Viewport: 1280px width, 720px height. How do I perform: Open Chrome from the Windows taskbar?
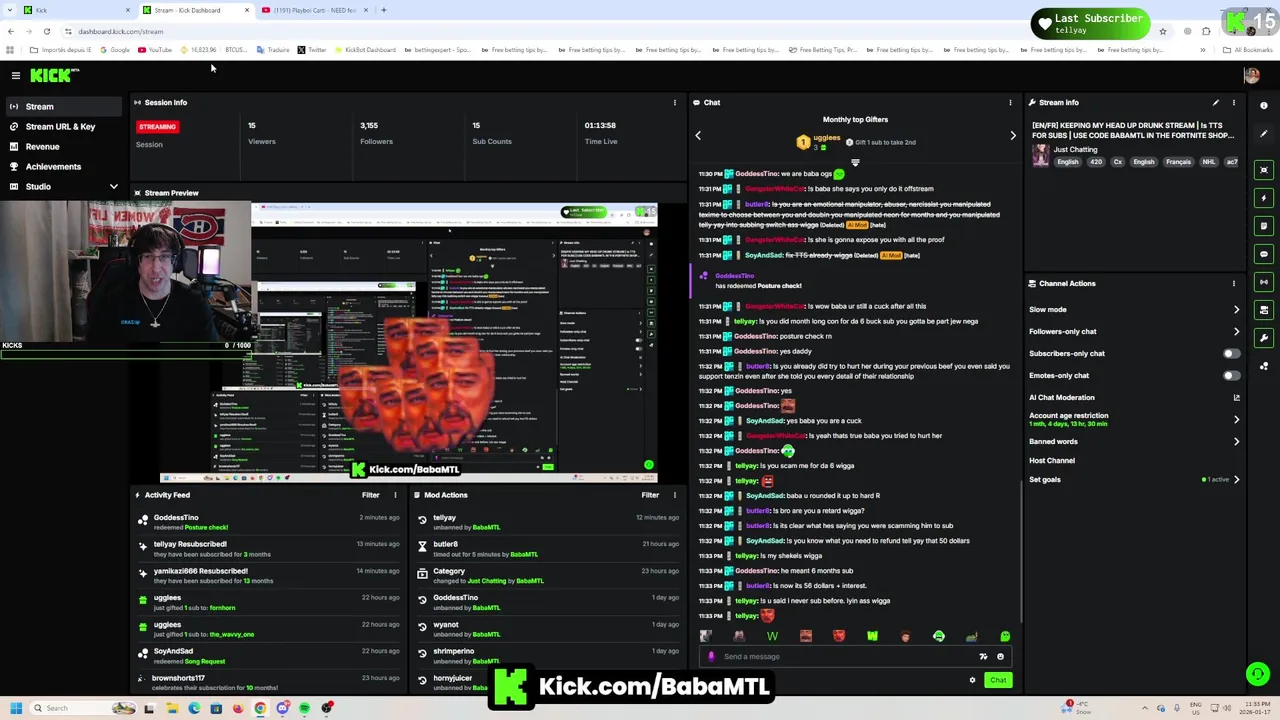click(x=260, y=708)
